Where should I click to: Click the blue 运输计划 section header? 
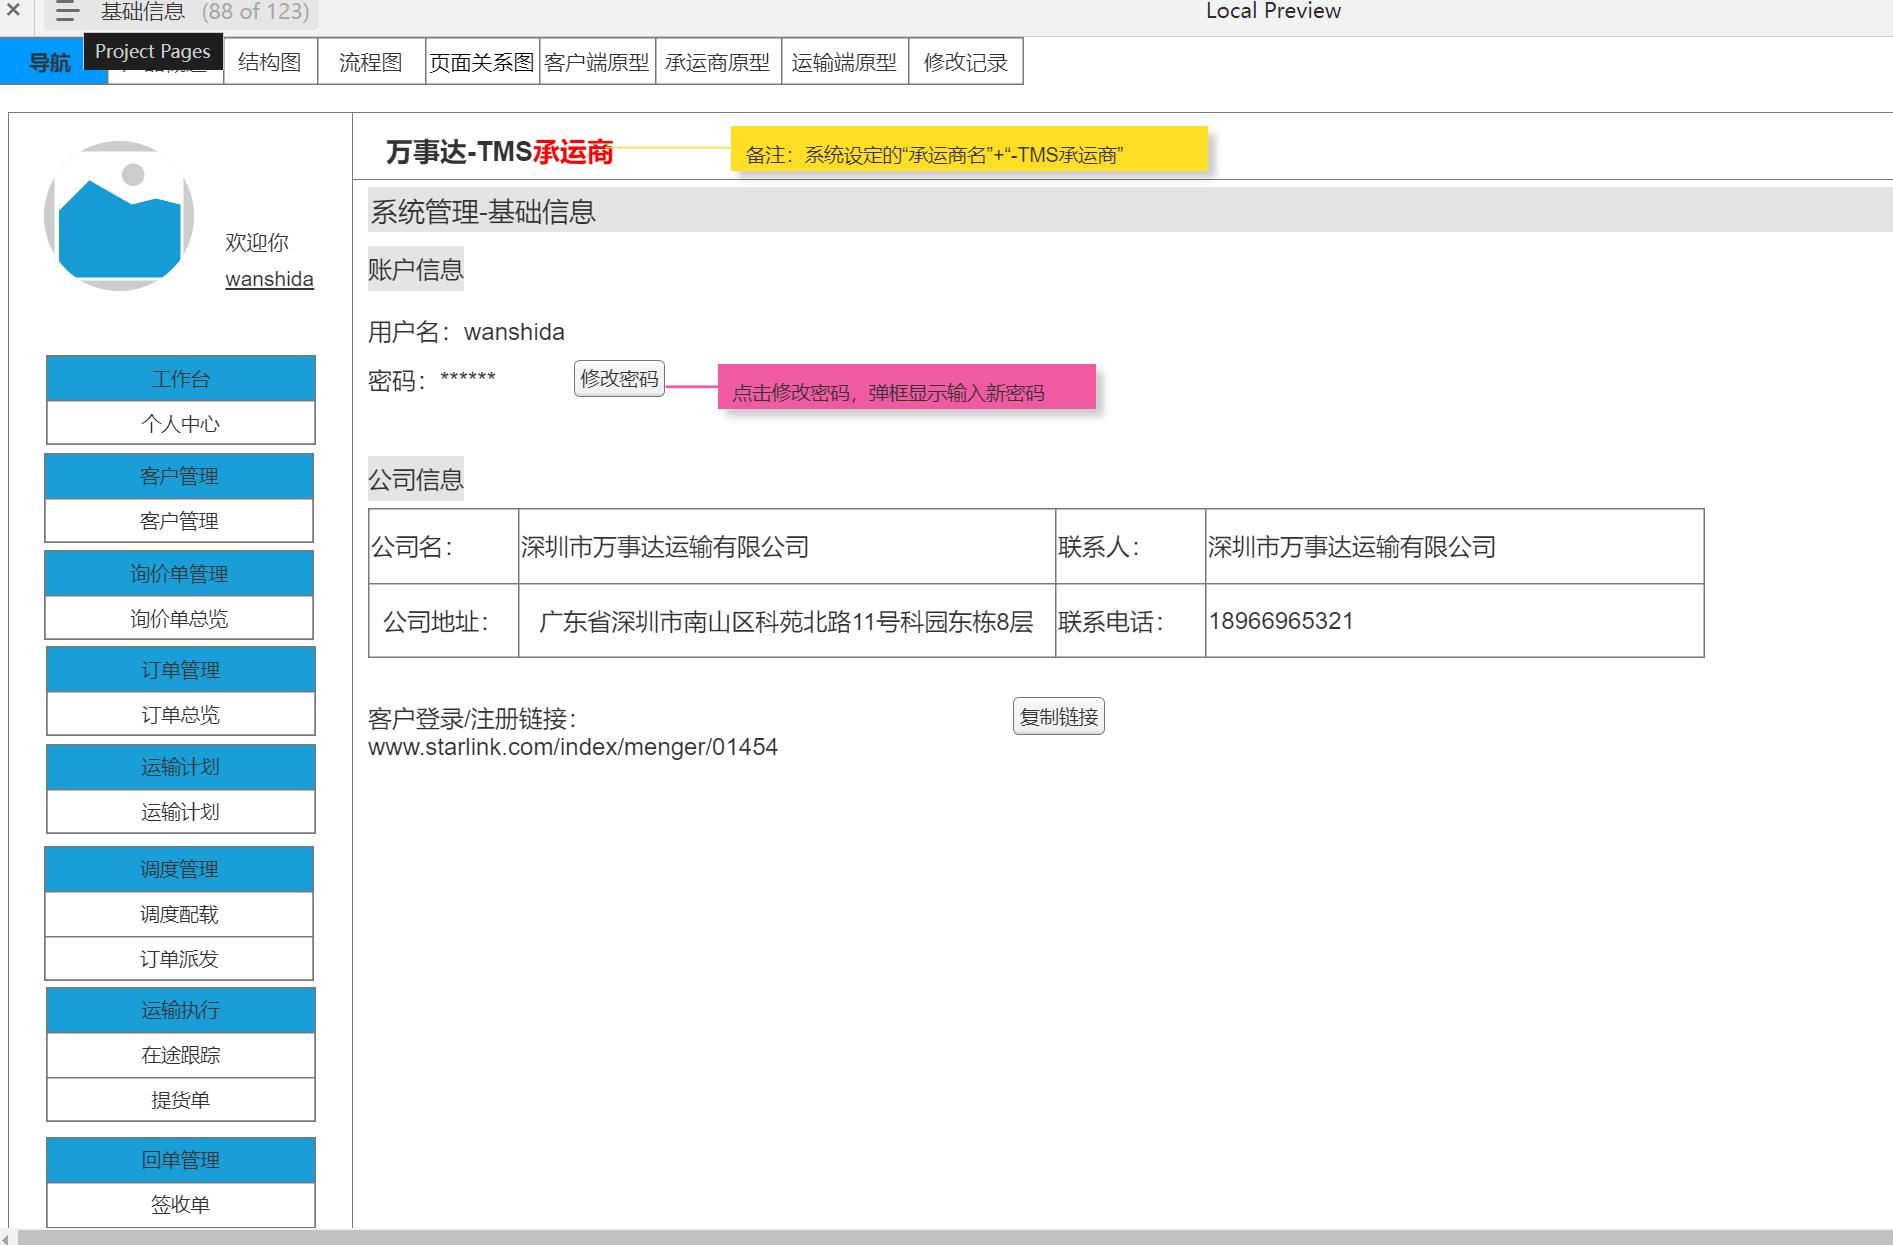(x=181, y=767)
